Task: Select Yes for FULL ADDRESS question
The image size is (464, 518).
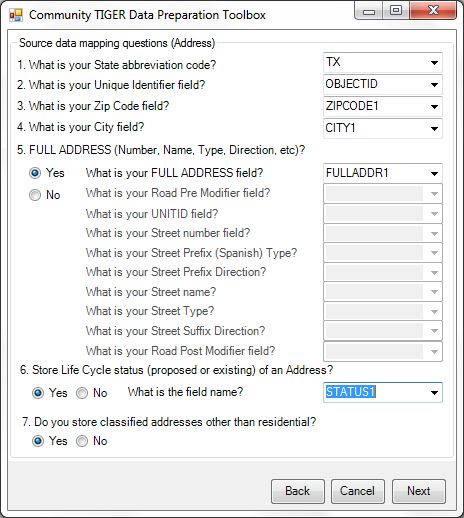Action: pos(35,173)
